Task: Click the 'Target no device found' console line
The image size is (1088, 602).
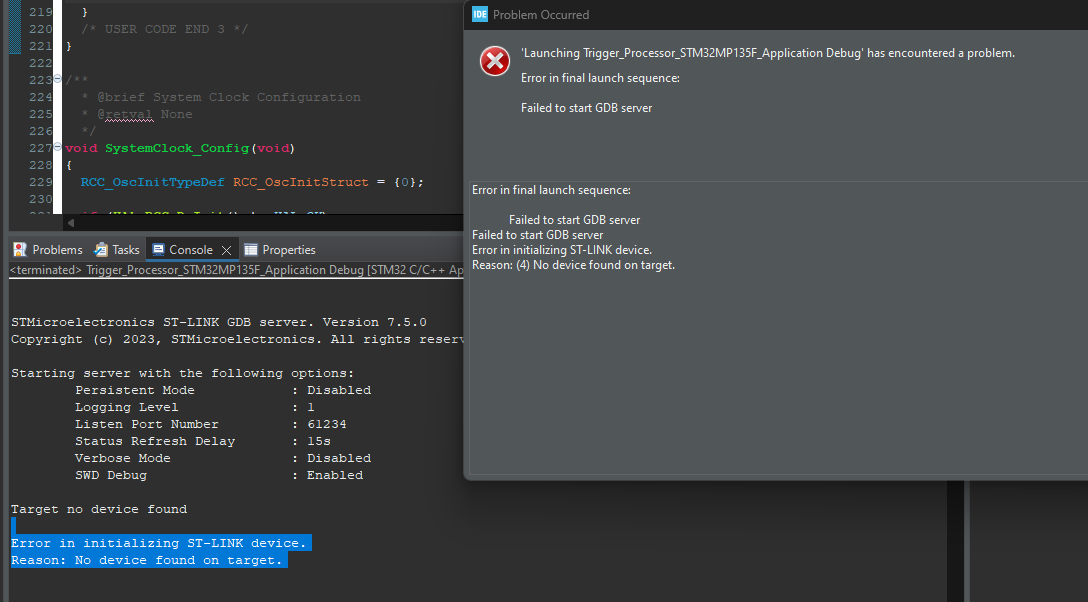Action: pyautogui.click(x=99, y=509)
